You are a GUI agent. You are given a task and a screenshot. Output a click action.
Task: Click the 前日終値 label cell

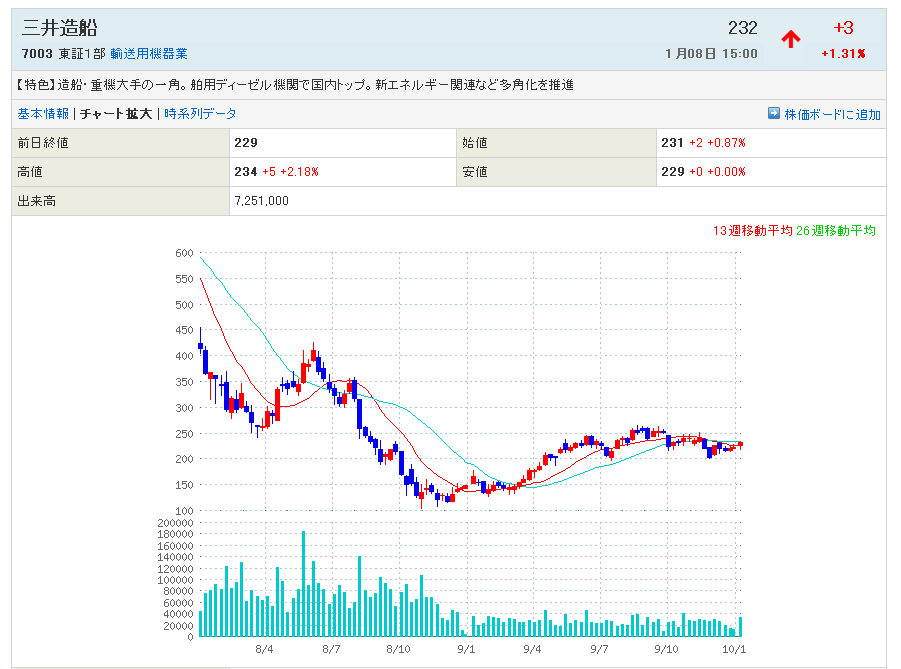[121, 143]
